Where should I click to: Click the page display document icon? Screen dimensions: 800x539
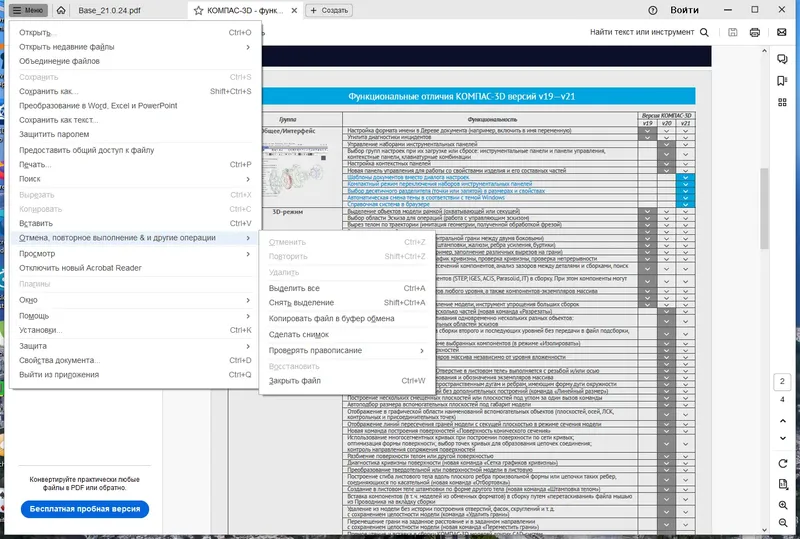point(783,484)
